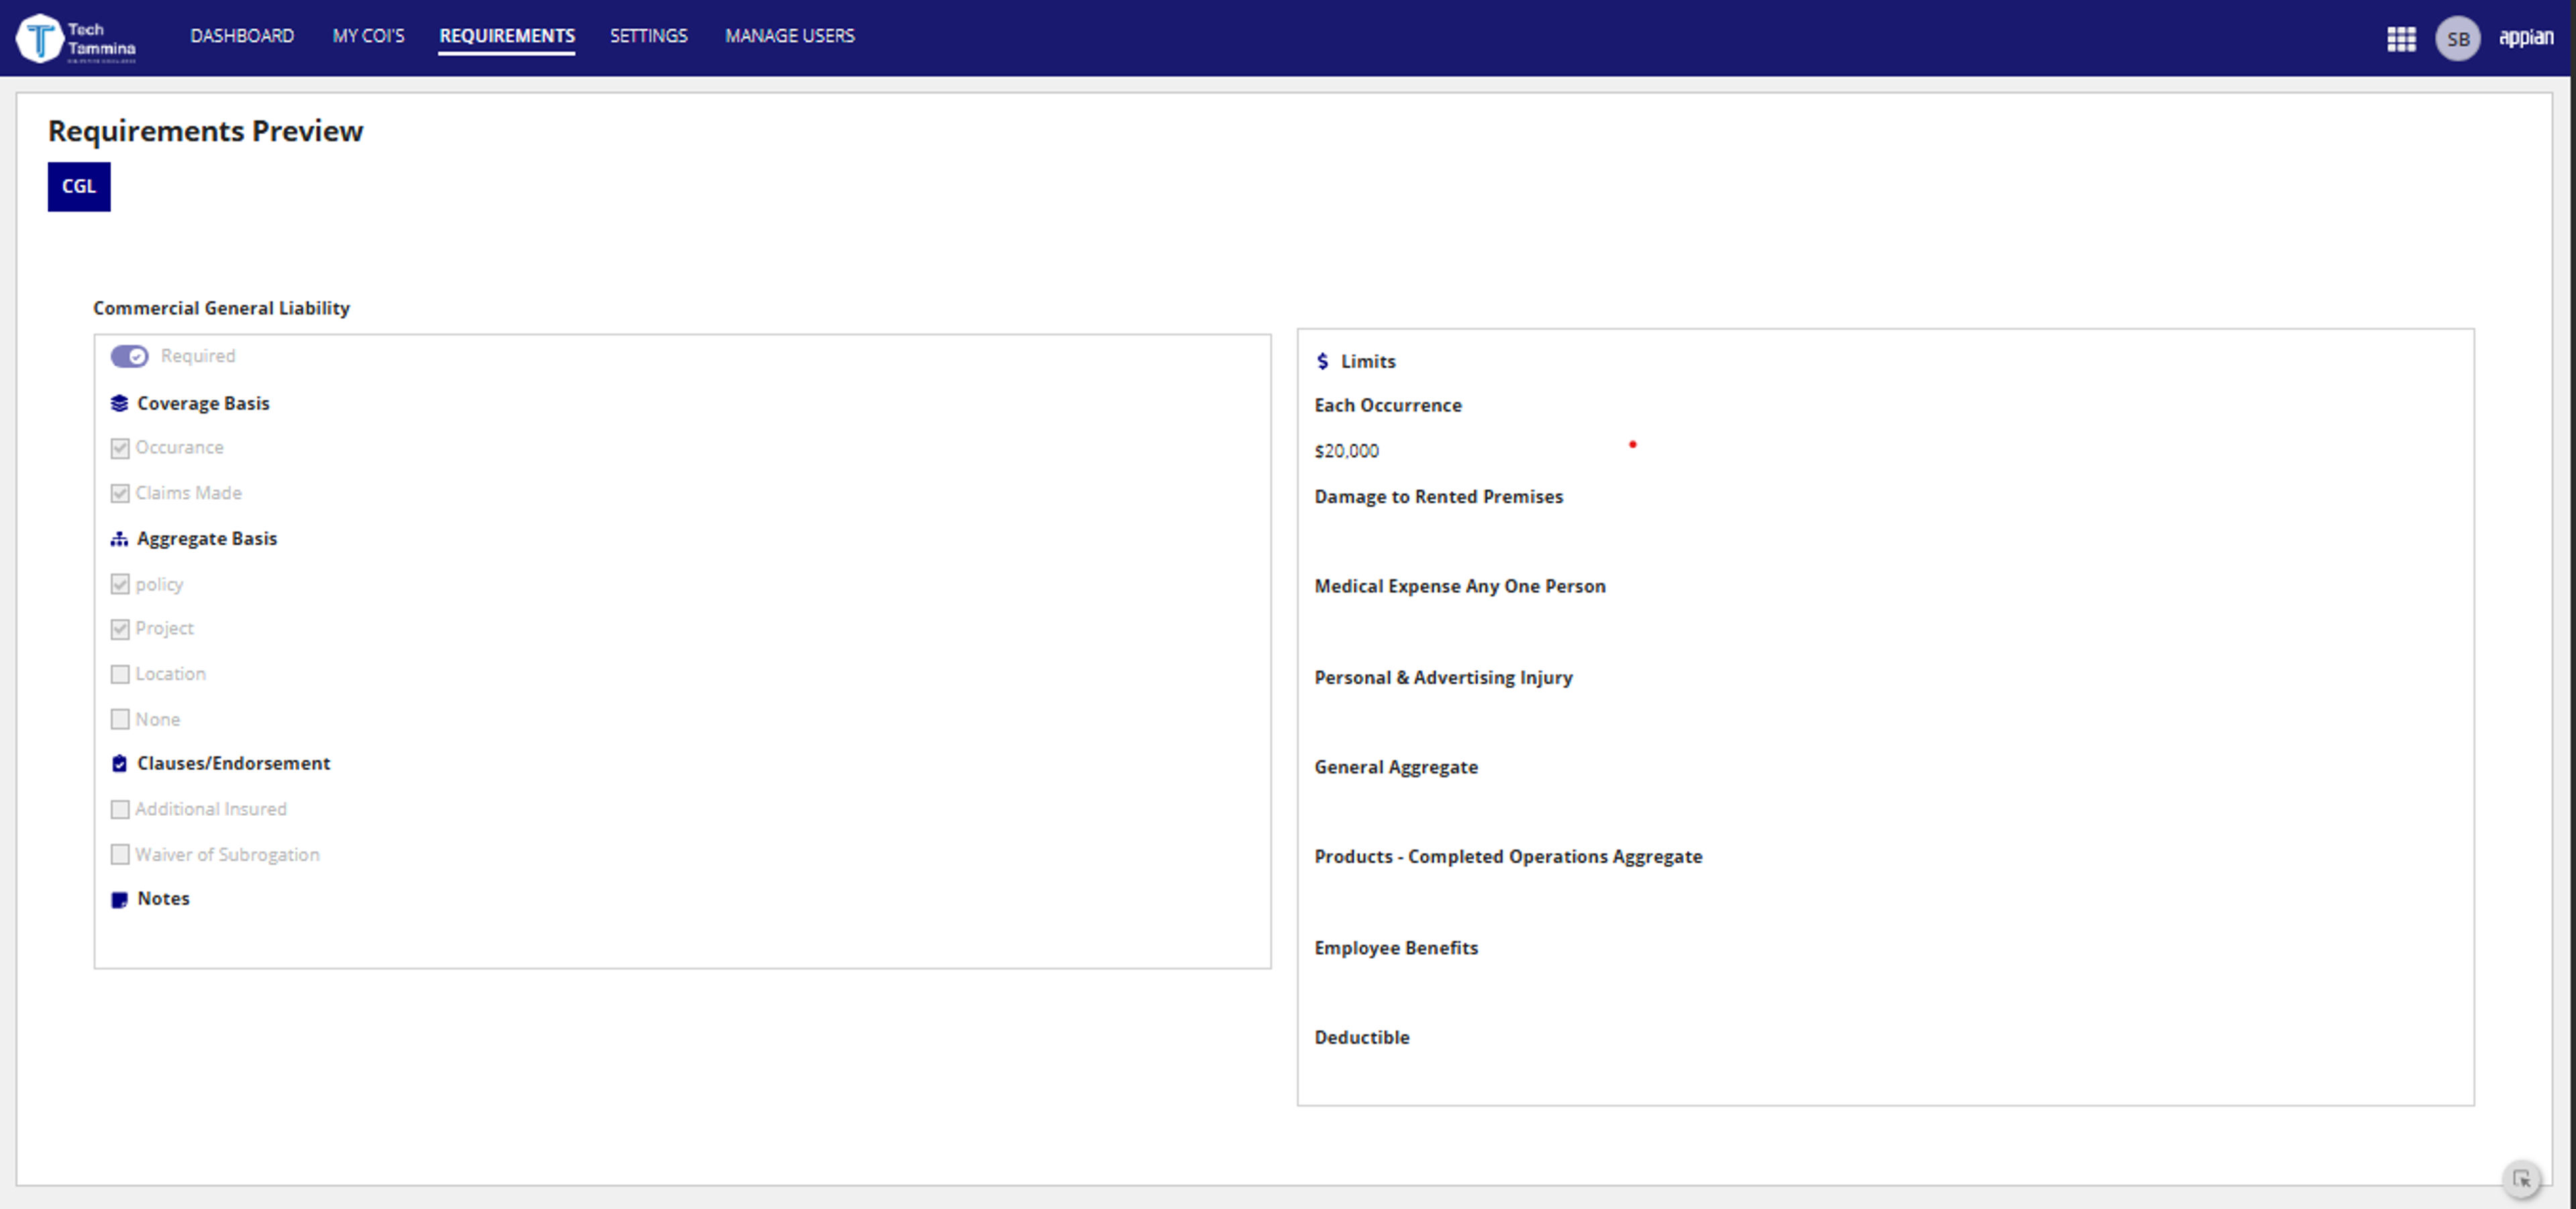Uncheck the Claims Made checkbox
2576x1209 pixels.
pos(120,493)
